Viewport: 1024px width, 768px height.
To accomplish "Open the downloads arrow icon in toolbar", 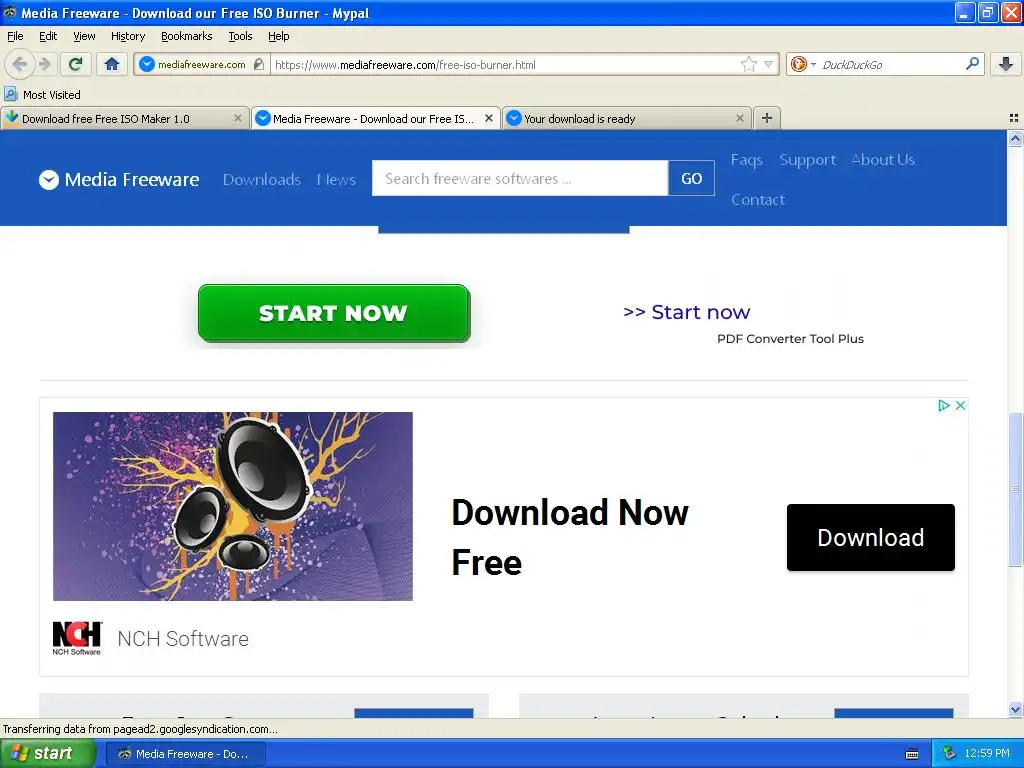I will click(x=1006, y=64).
